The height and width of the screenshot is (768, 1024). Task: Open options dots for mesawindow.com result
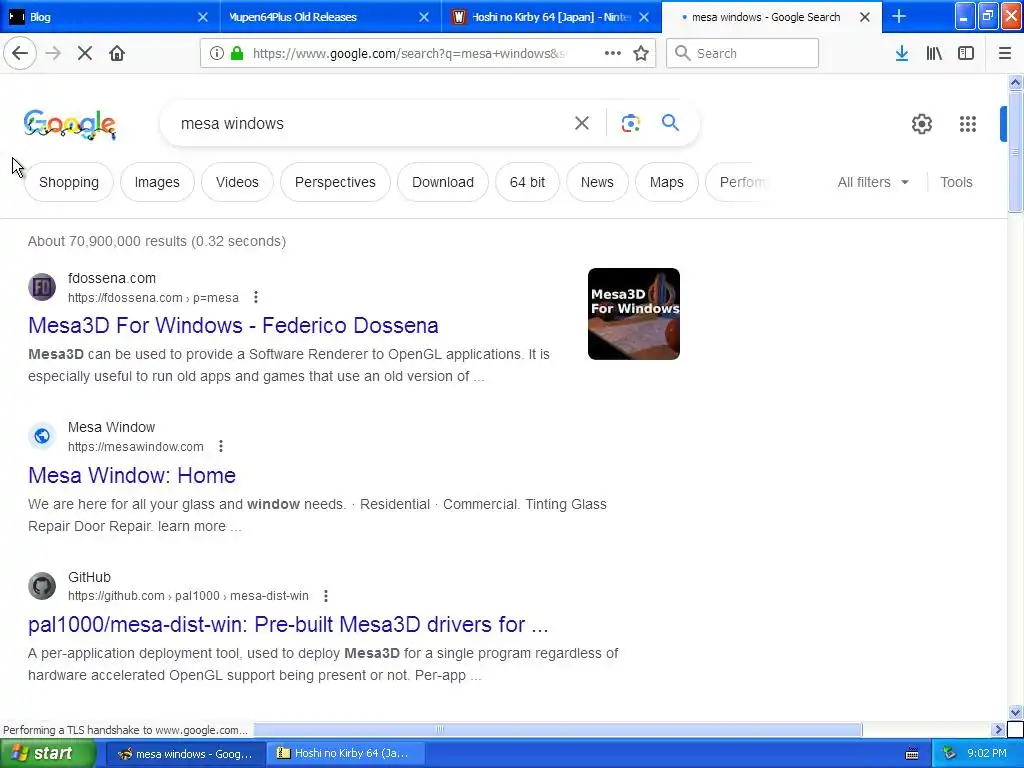pos(221,446)
